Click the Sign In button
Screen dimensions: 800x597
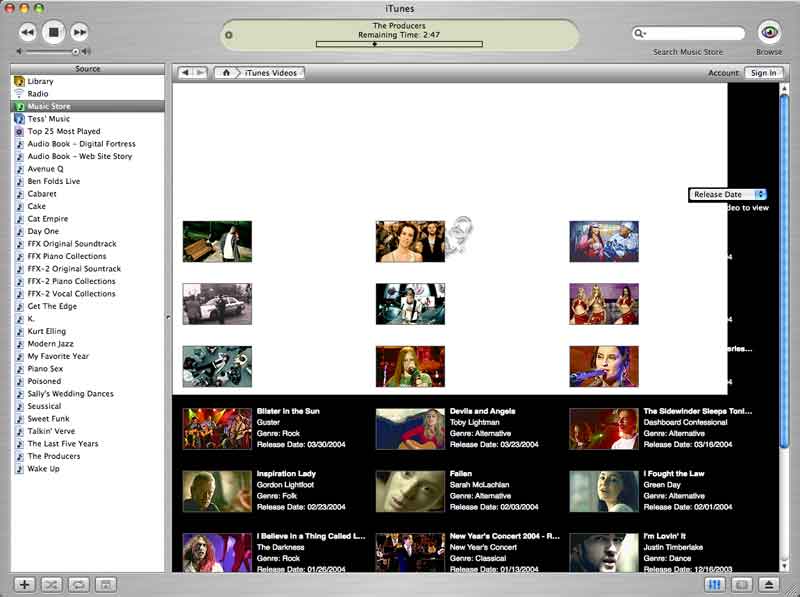pyautogui.click(x=763, y=73)
